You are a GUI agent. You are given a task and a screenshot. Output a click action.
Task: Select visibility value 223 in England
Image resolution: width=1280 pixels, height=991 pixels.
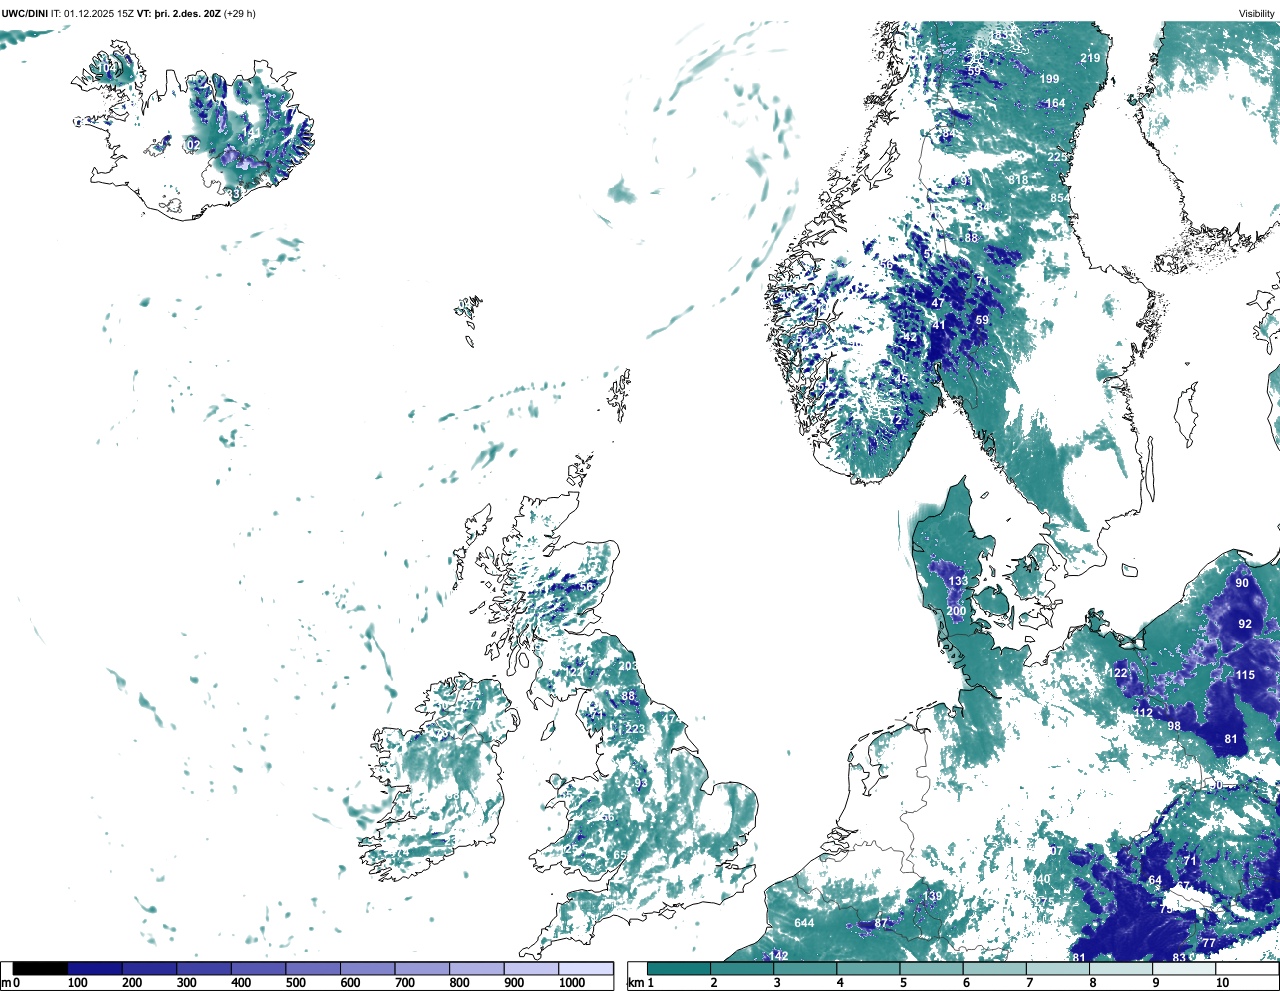[x=635, y=729]
